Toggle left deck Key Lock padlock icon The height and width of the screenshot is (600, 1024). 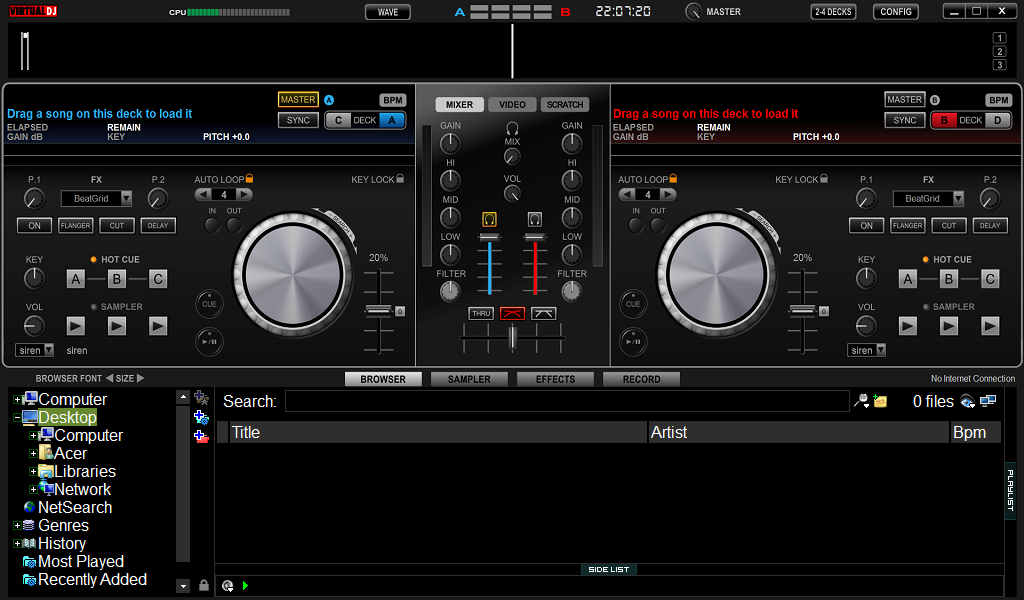point(400,178)
